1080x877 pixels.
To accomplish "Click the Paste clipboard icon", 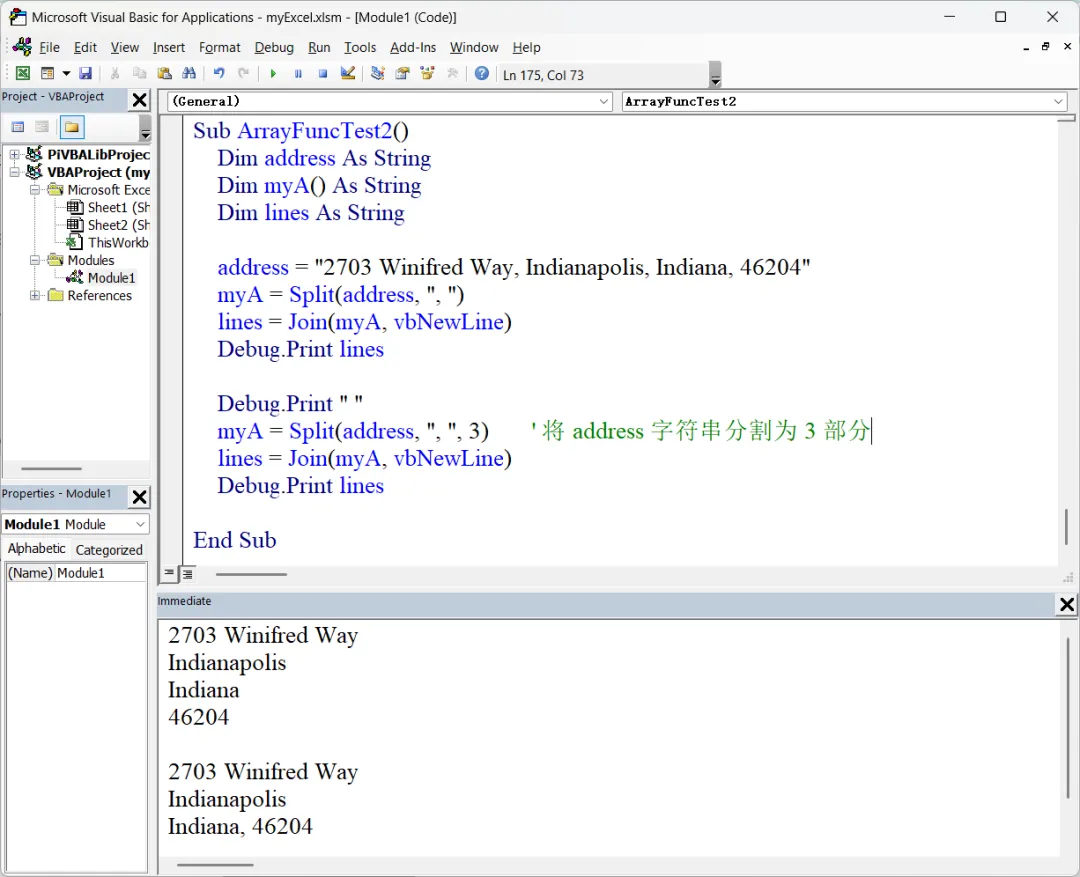I will [165, 73].
